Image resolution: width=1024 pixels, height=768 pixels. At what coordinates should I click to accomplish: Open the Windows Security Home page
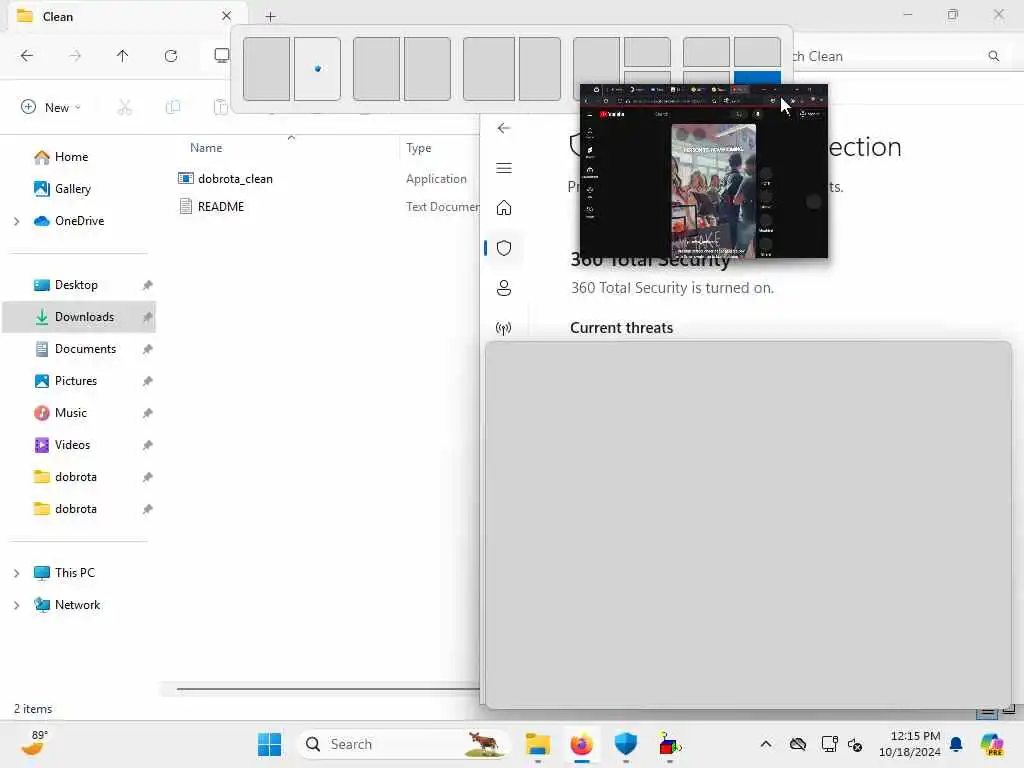click(x=504, y=208)
